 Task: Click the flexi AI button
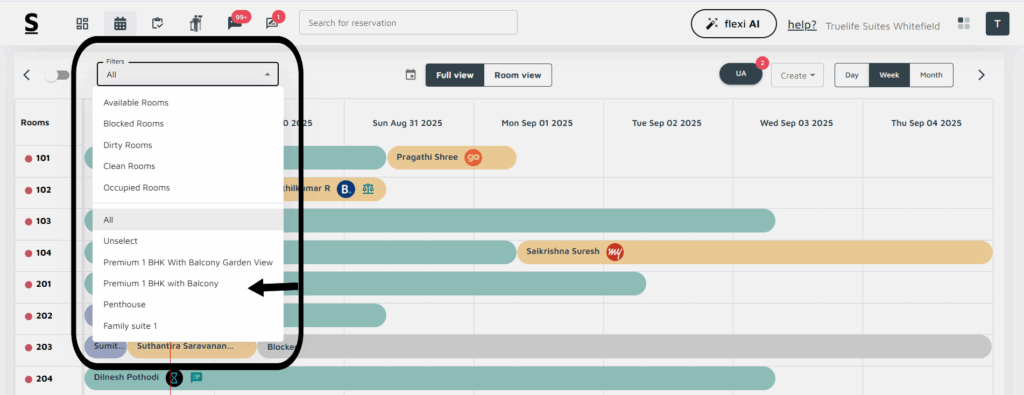(733, 24)
